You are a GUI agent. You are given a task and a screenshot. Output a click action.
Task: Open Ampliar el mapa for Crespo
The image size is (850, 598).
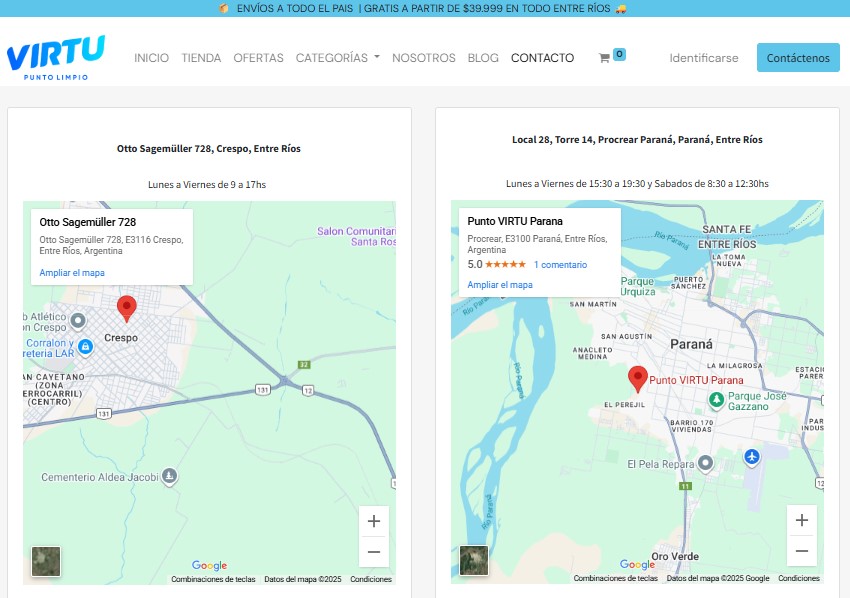click(72, 273)
